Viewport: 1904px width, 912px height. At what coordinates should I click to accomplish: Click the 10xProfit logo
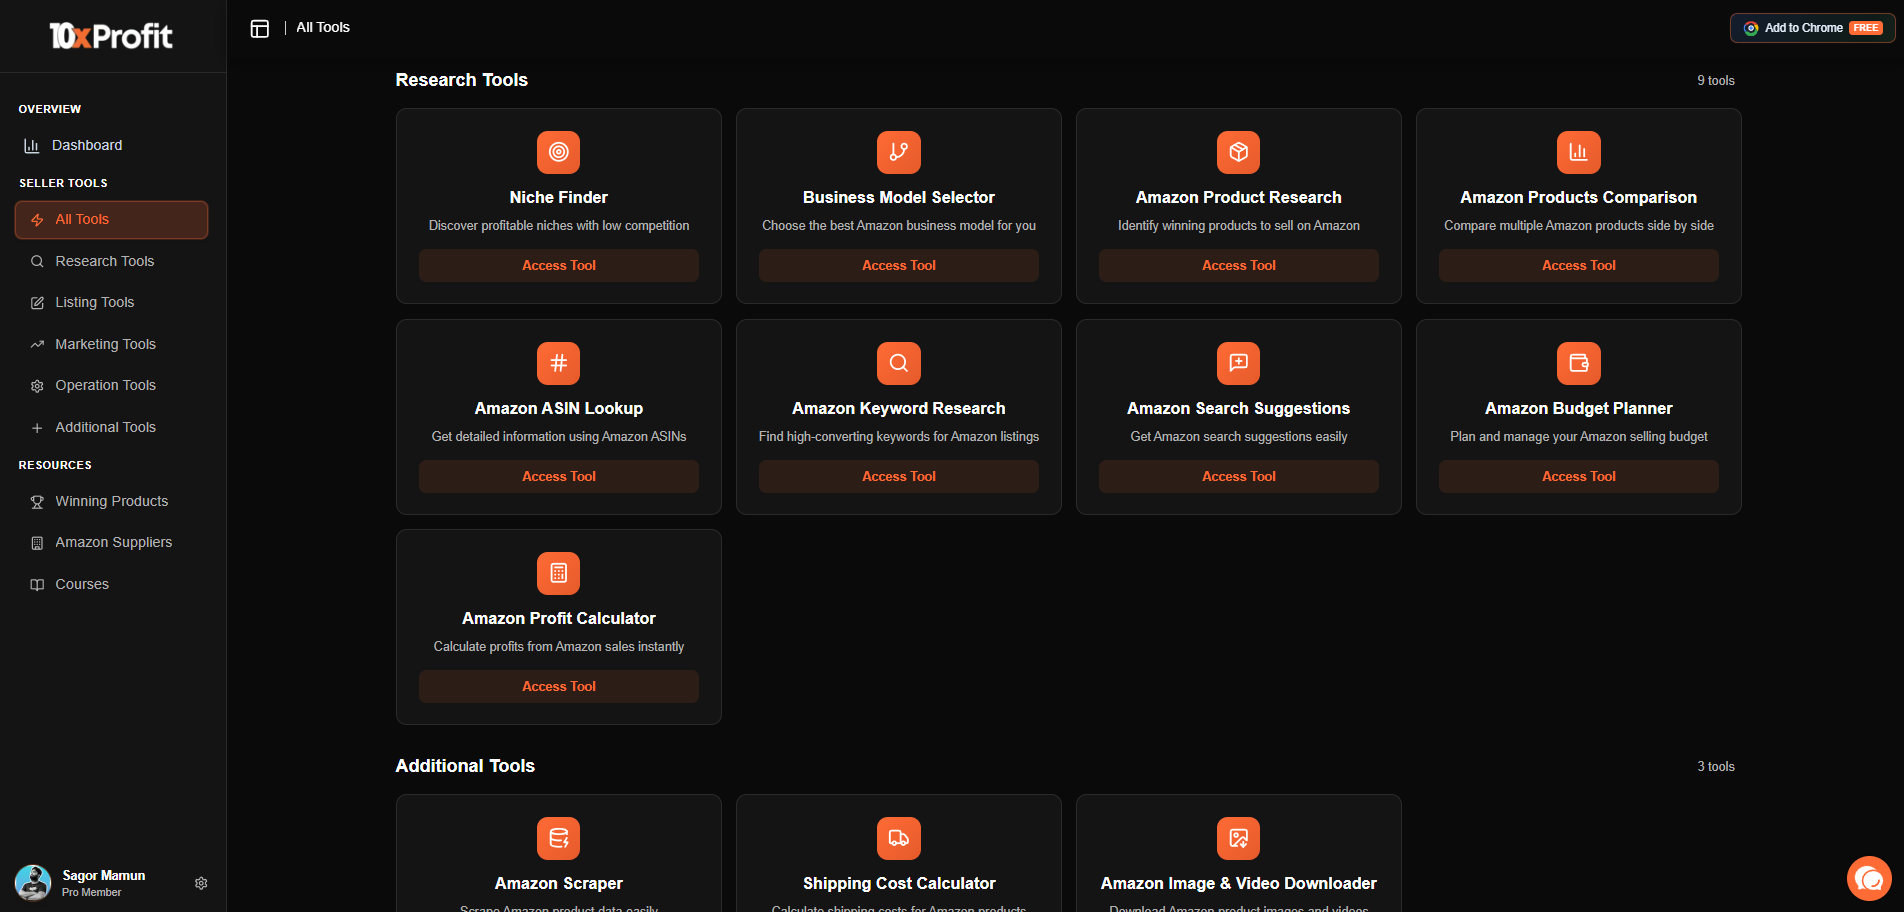pyautogui.click(x=111, y=36)
